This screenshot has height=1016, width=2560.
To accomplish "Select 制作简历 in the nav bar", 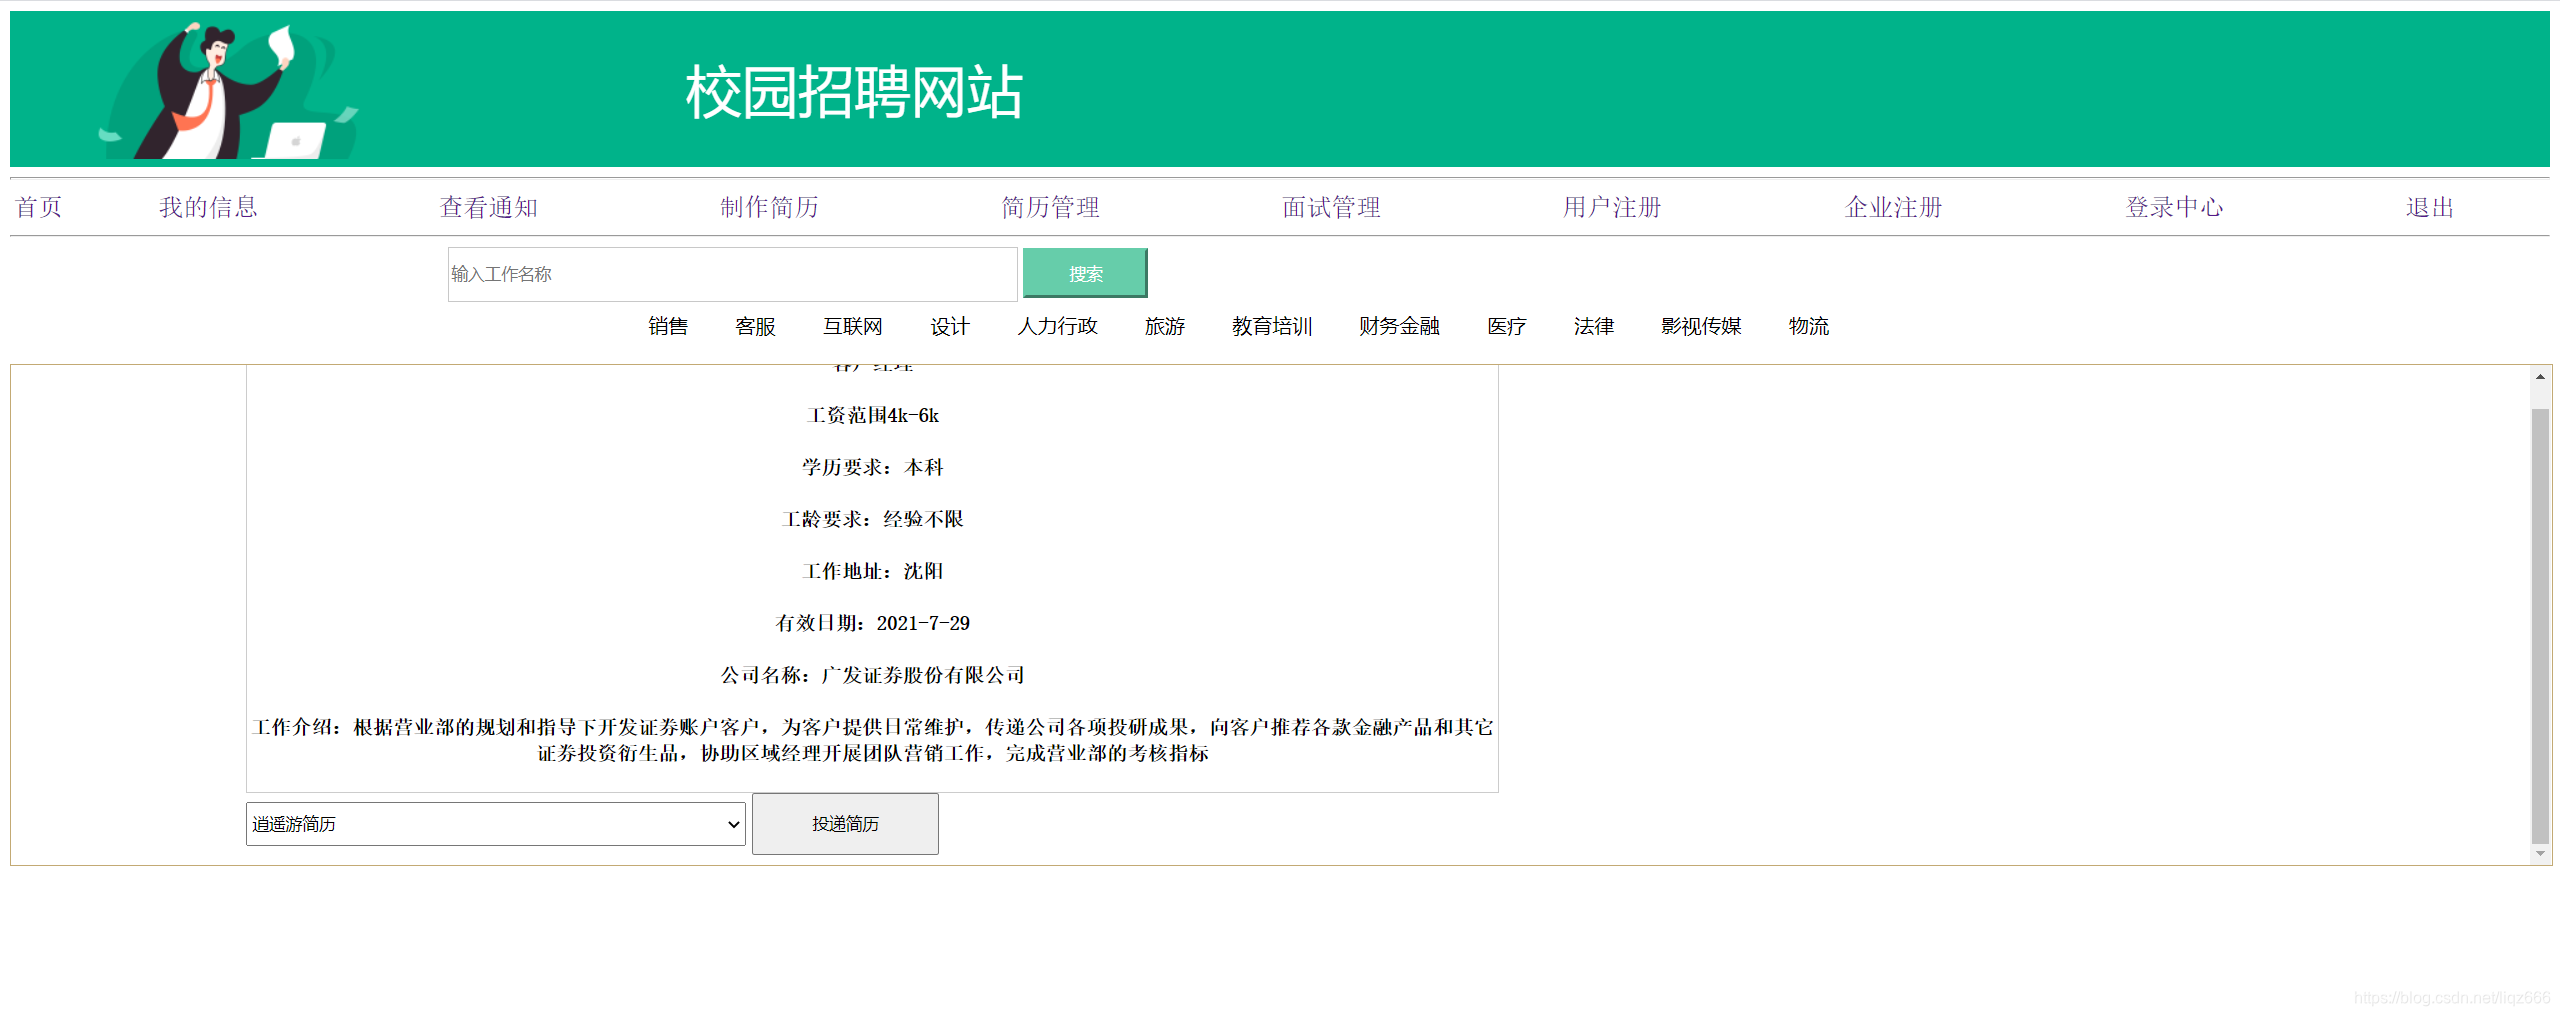I will pos(770,207).
